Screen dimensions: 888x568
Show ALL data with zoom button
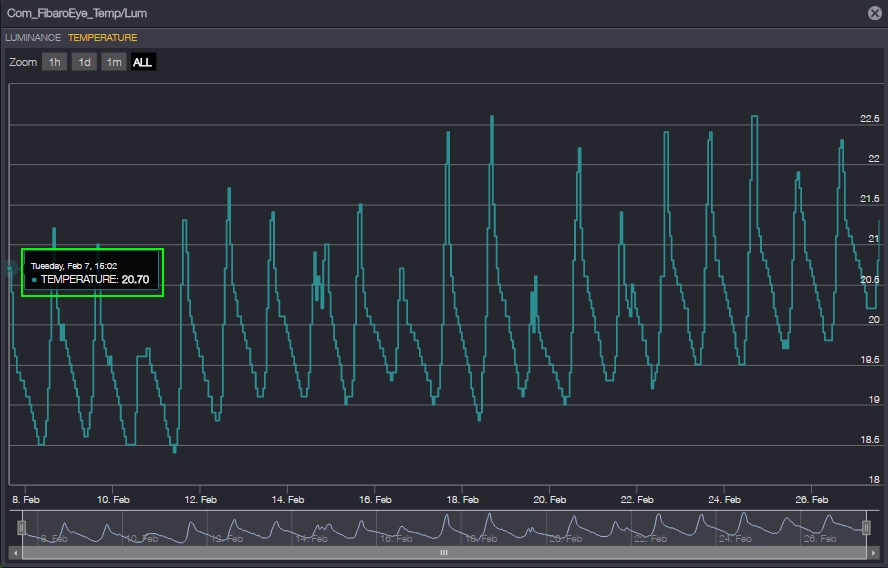coord(143,62)
